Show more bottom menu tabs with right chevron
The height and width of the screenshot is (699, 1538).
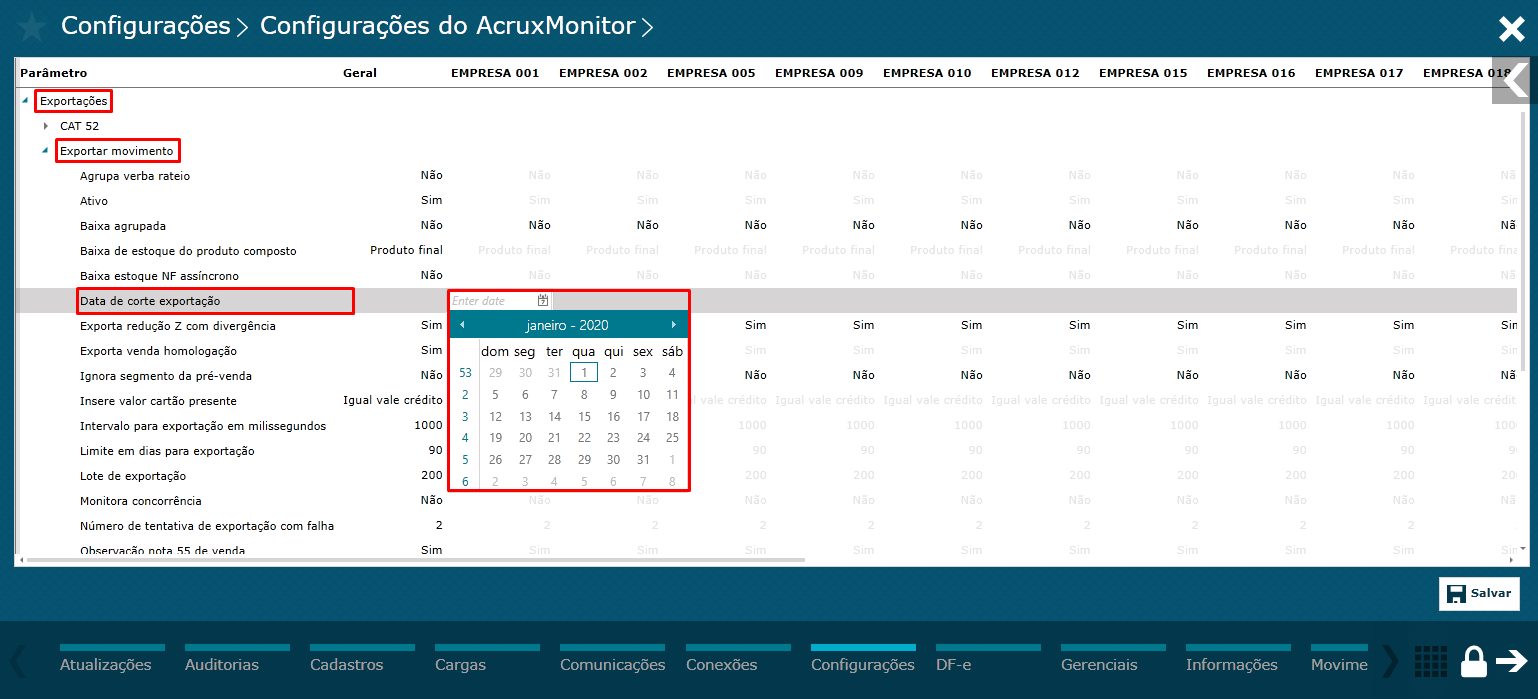pos(1389,661)
